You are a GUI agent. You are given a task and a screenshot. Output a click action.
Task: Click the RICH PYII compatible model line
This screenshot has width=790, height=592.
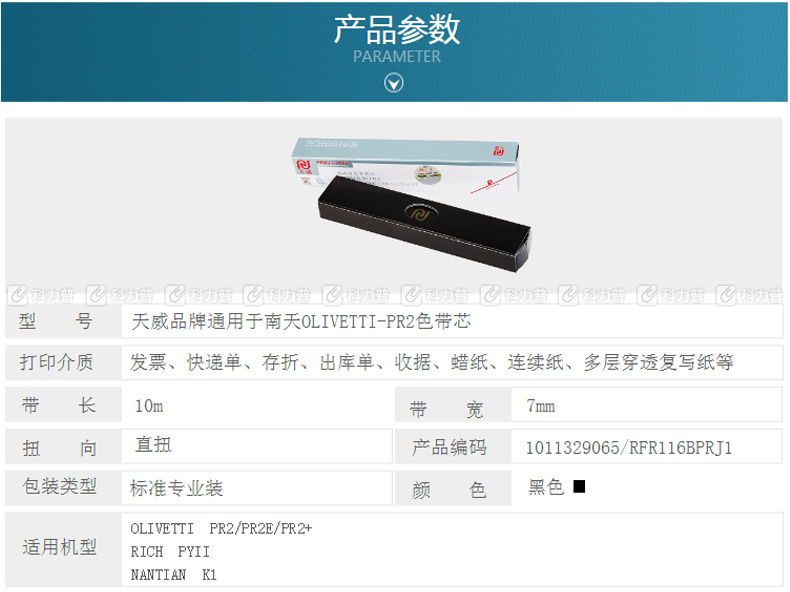pyautogui.click(x=170, y=552)
